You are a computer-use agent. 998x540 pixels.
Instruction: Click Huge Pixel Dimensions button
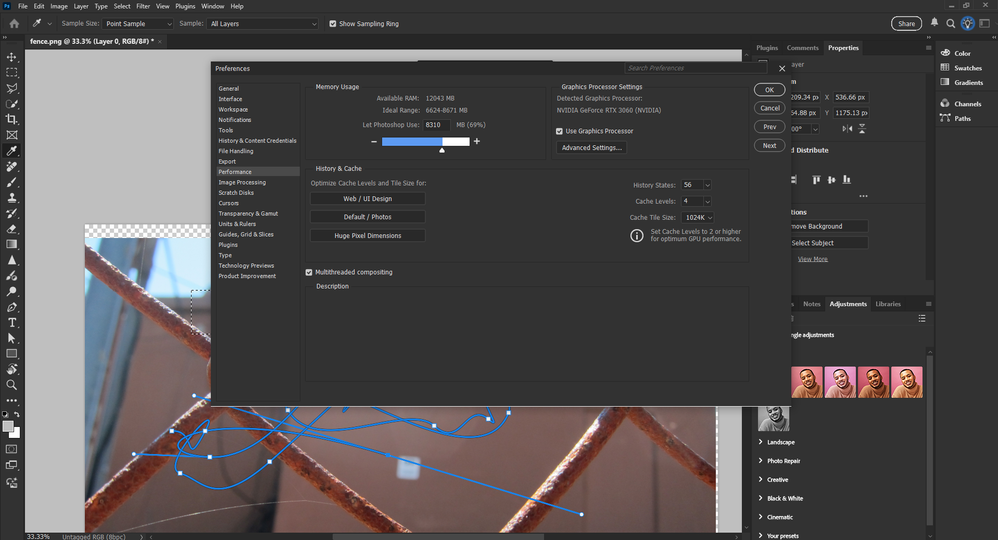(x=367, y=236)
